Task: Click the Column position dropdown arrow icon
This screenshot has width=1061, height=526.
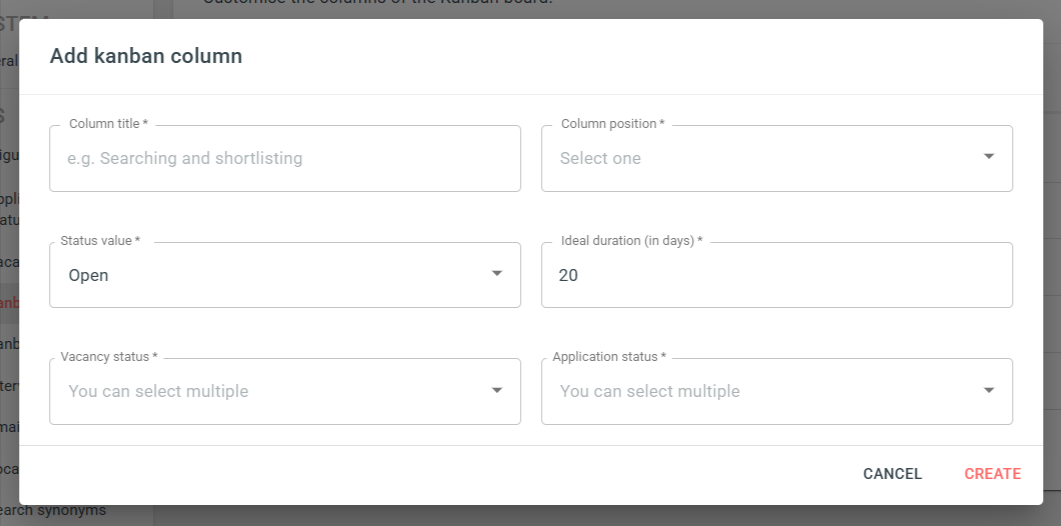Action: click(989, 156)
